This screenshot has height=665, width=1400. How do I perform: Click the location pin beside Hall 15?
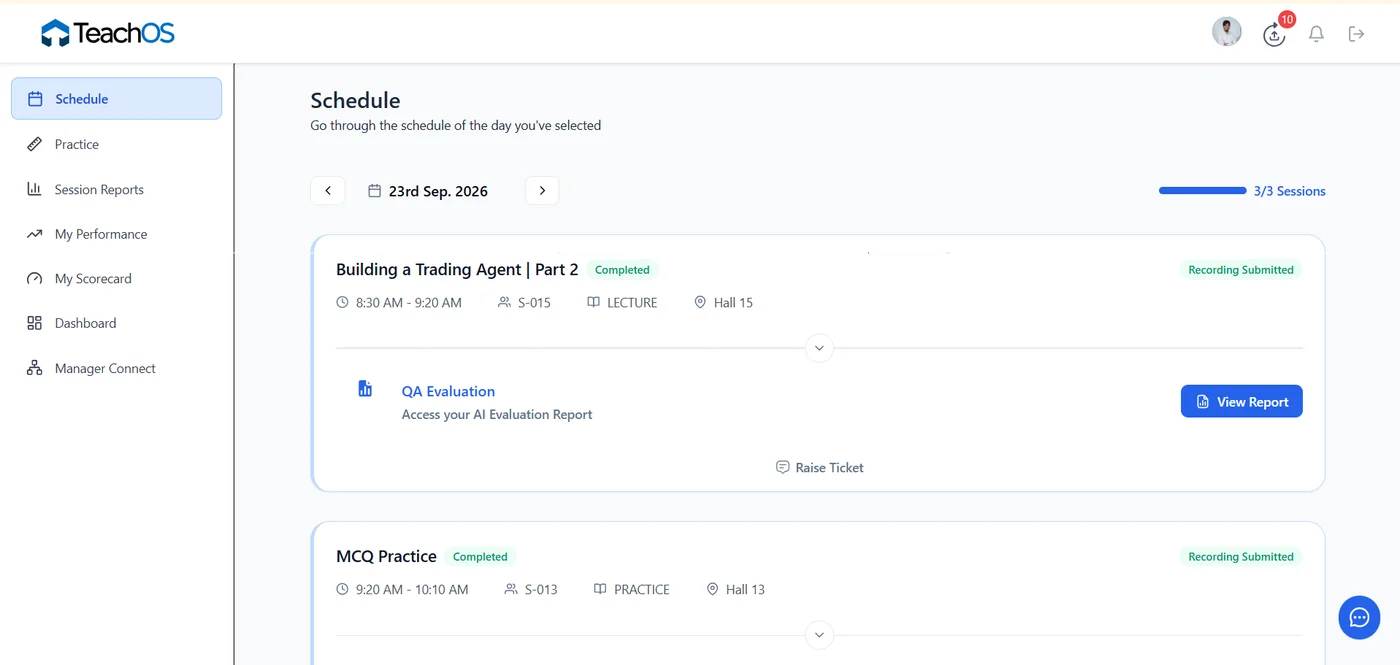700,302
